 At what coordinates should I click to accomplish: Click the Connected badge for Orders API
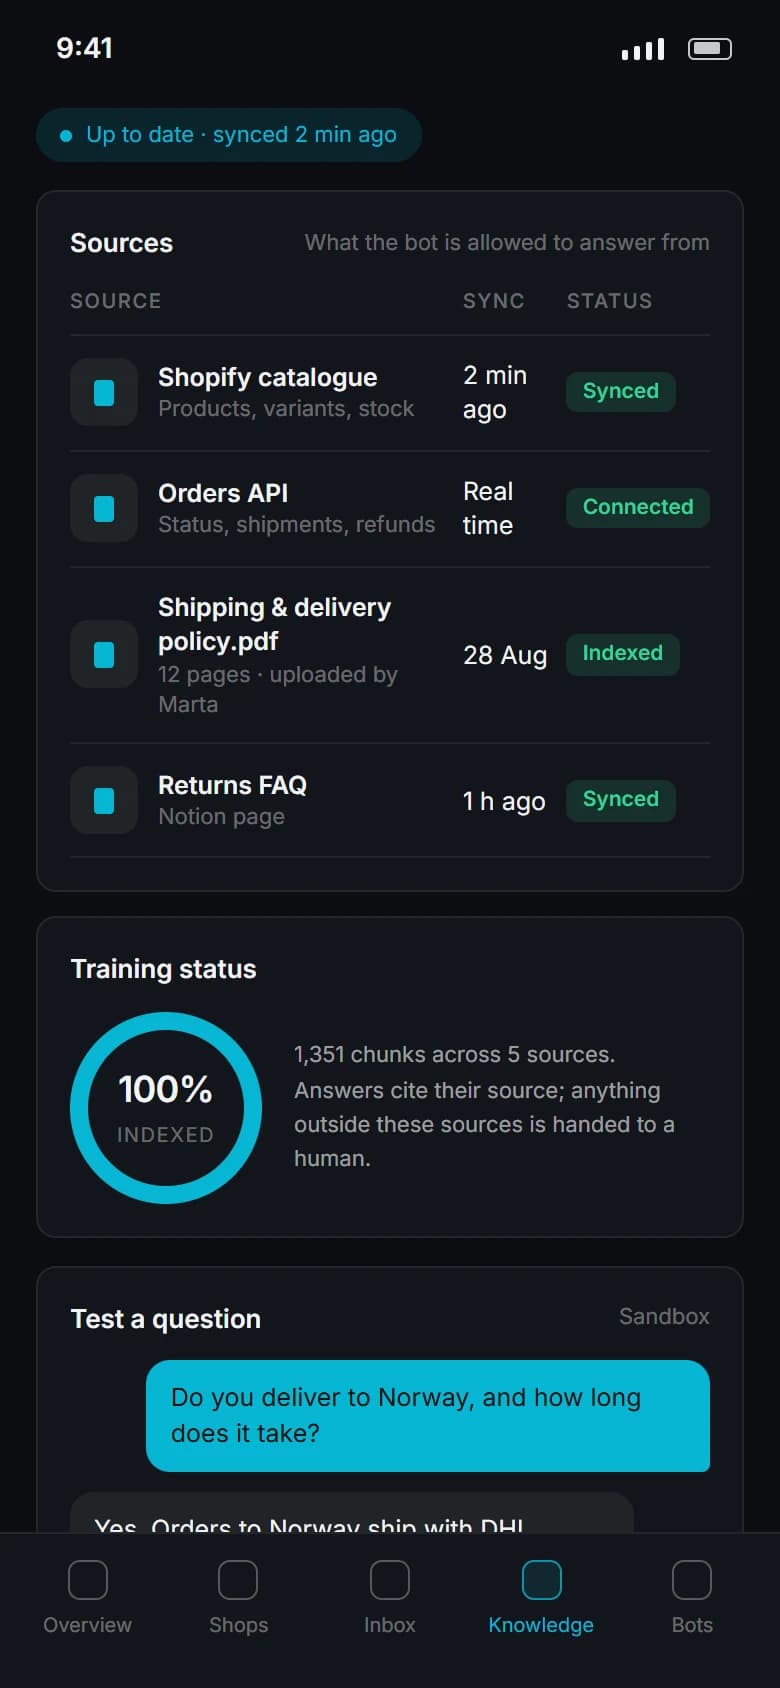[x=638, y=507]
